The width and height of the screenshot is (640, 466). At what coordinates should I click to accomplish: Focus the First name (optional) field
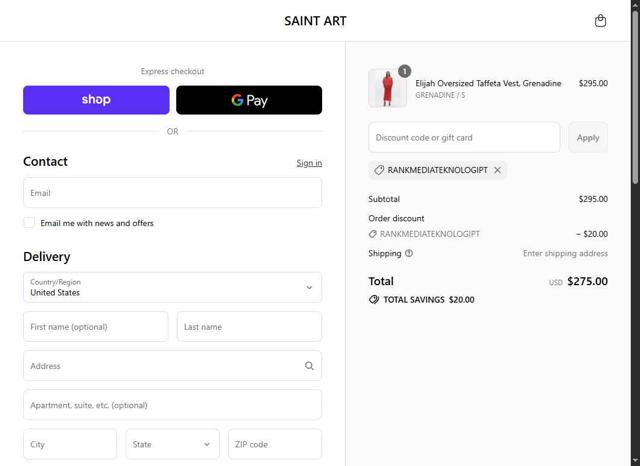(x=96, y=326)
